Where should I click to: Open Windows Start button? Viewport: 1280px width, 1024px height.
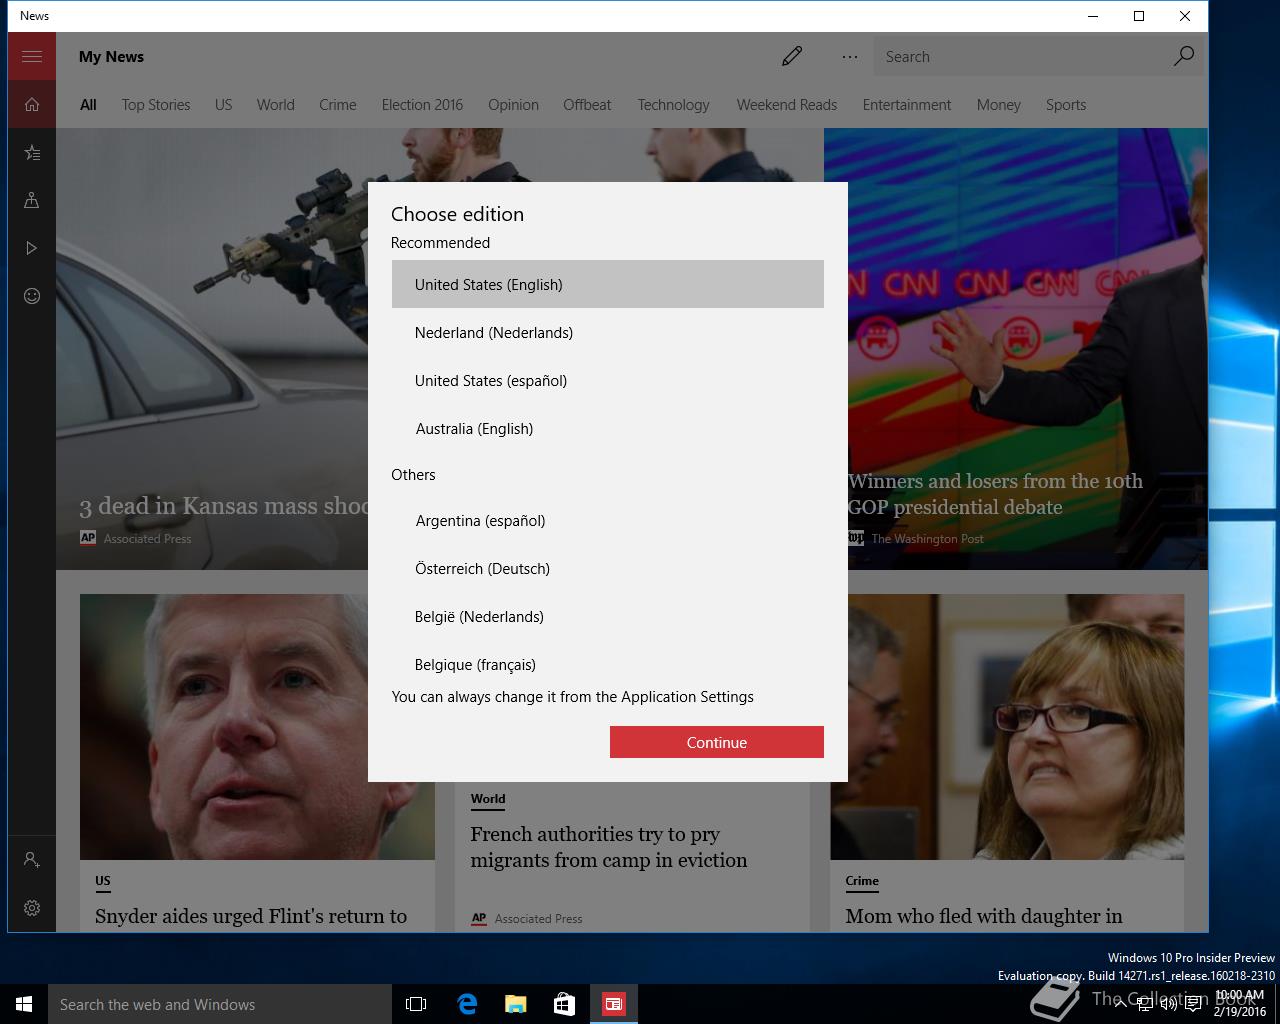click(x=24, y=1004)
